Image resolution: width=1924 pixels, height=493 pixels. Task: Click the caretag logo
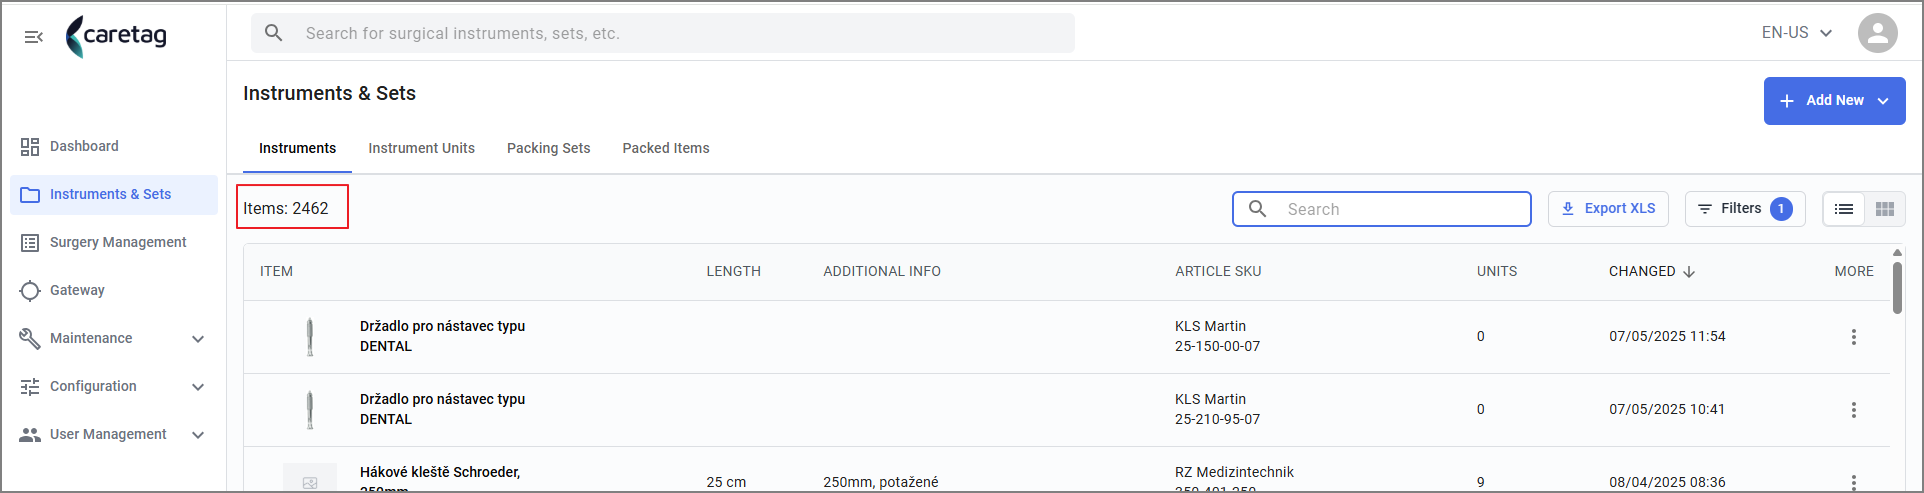pos(116,36)
